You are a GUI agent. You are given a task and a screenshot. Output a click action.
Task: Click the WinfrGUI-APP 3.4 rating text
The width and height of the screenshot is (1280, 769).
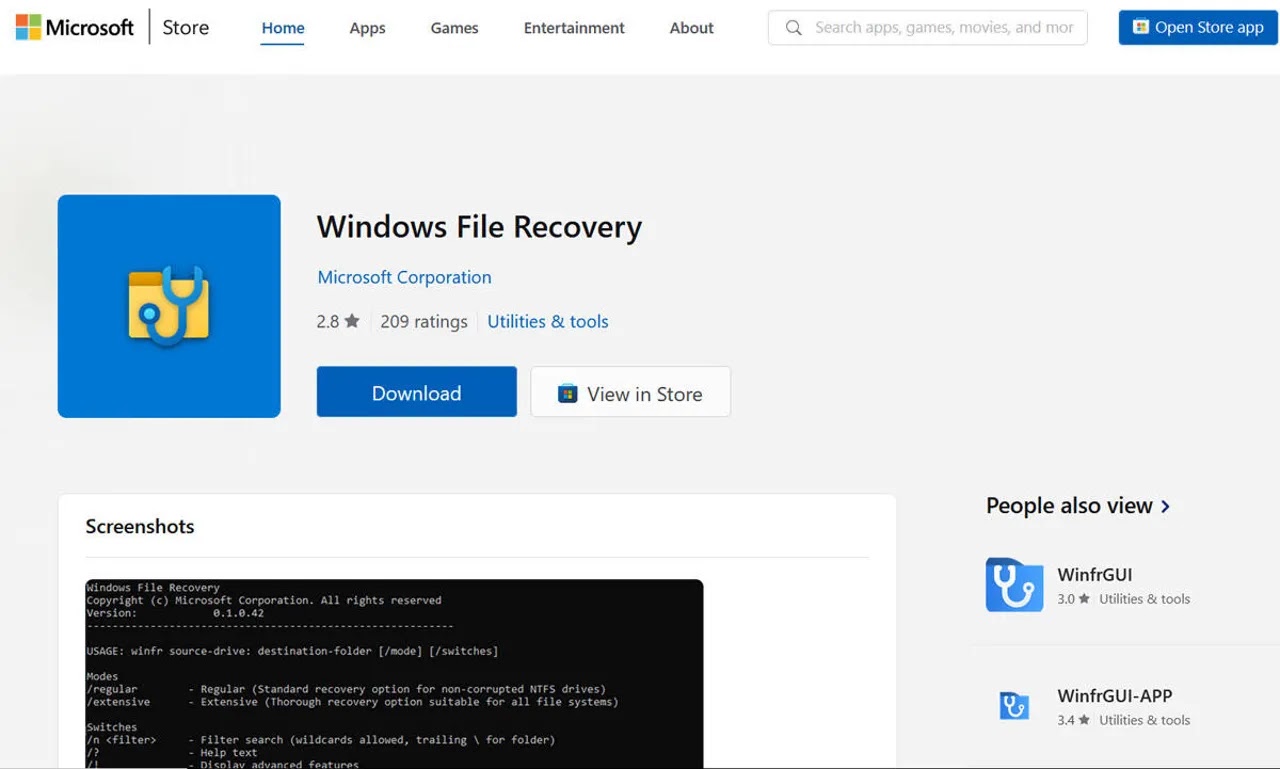click(x=1074, y=720)
